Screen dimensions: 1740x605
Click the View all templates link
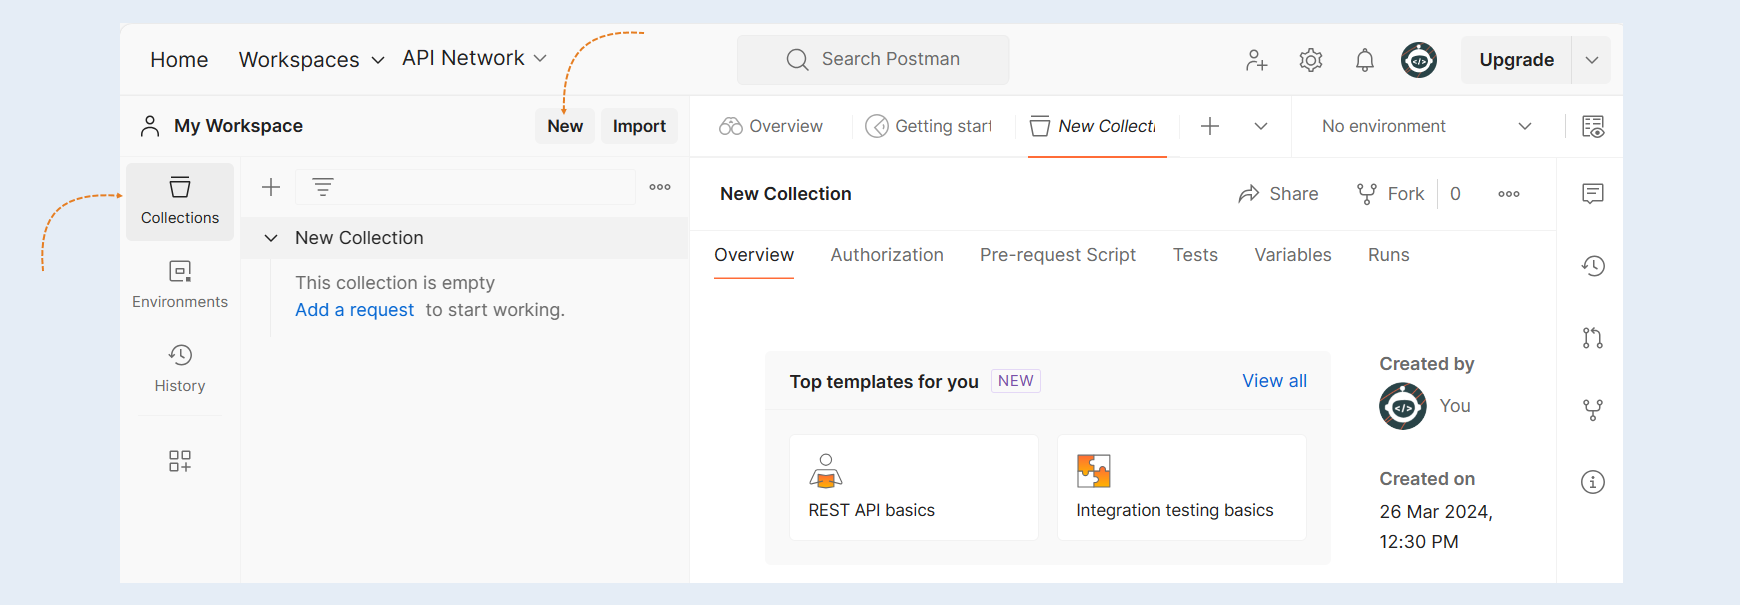[1274, 381]
